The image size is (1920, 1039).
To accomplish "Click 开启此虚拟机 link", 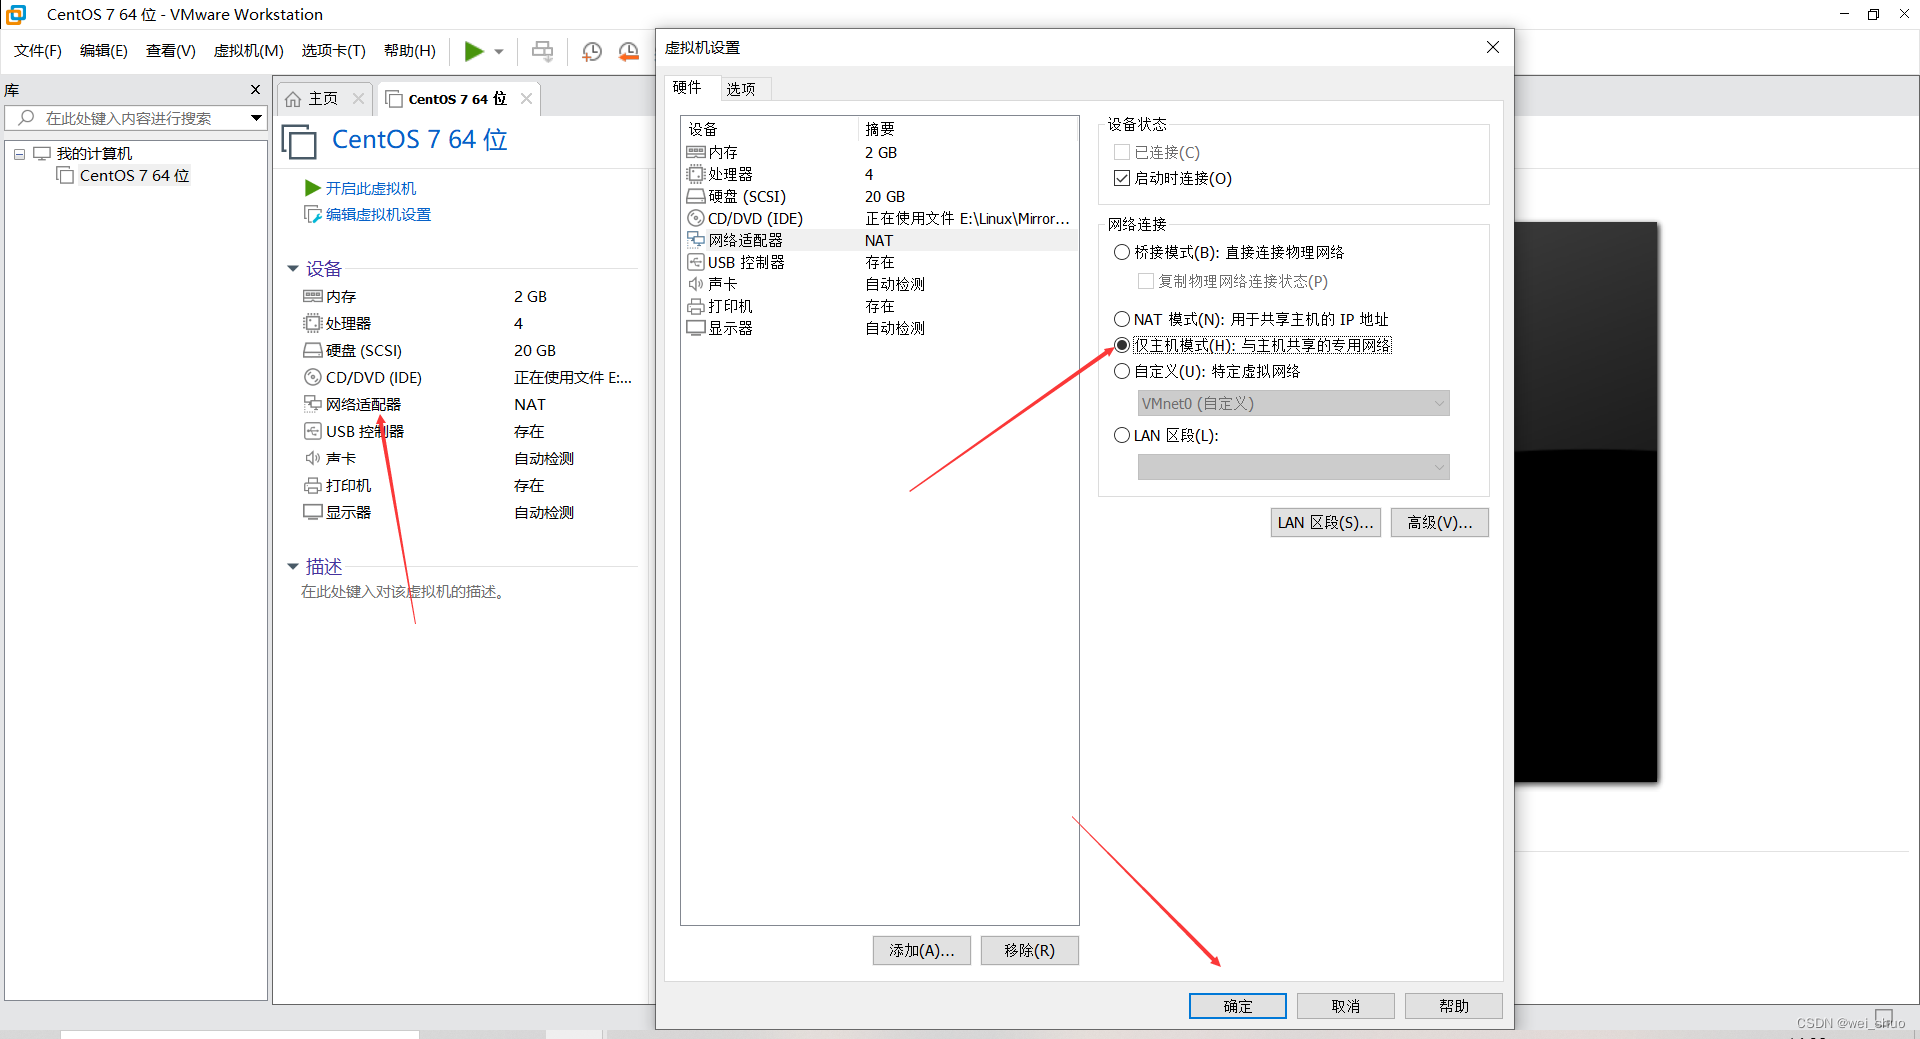I will 370,188.
